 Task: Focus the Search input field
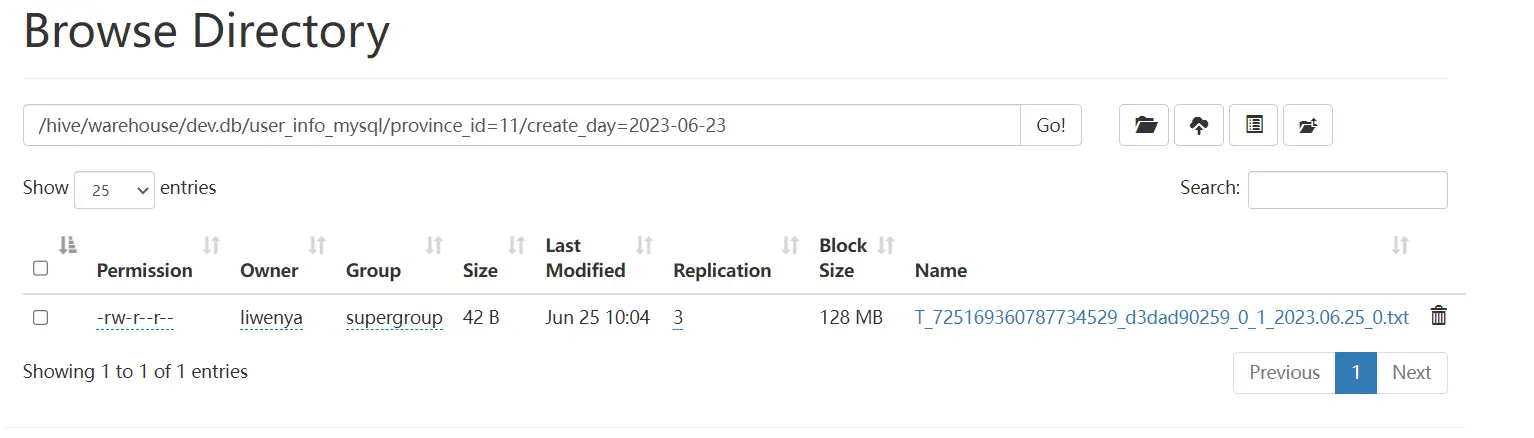click(1347, 190)
